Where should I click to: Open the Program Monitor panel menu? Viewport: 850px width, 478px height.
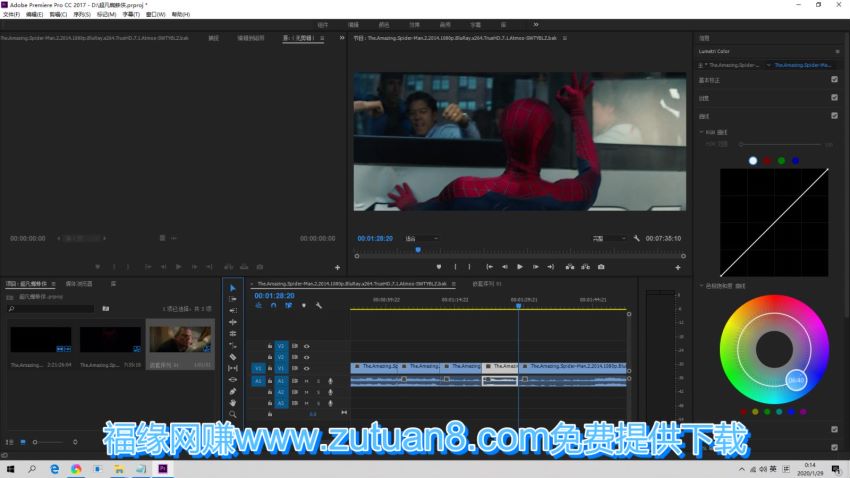[x=564, y=38]
